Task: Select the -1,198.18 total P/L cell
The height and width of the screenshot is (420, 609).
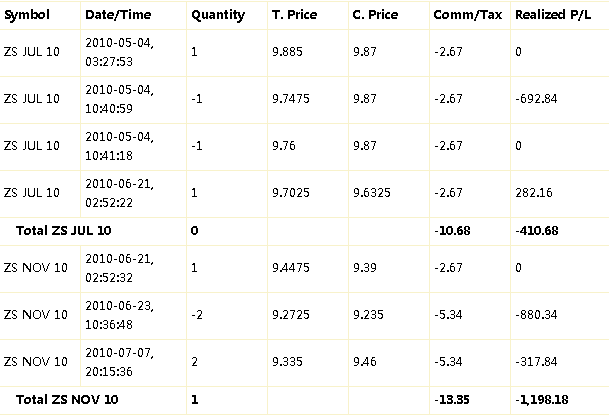Action: pos(541,400)
